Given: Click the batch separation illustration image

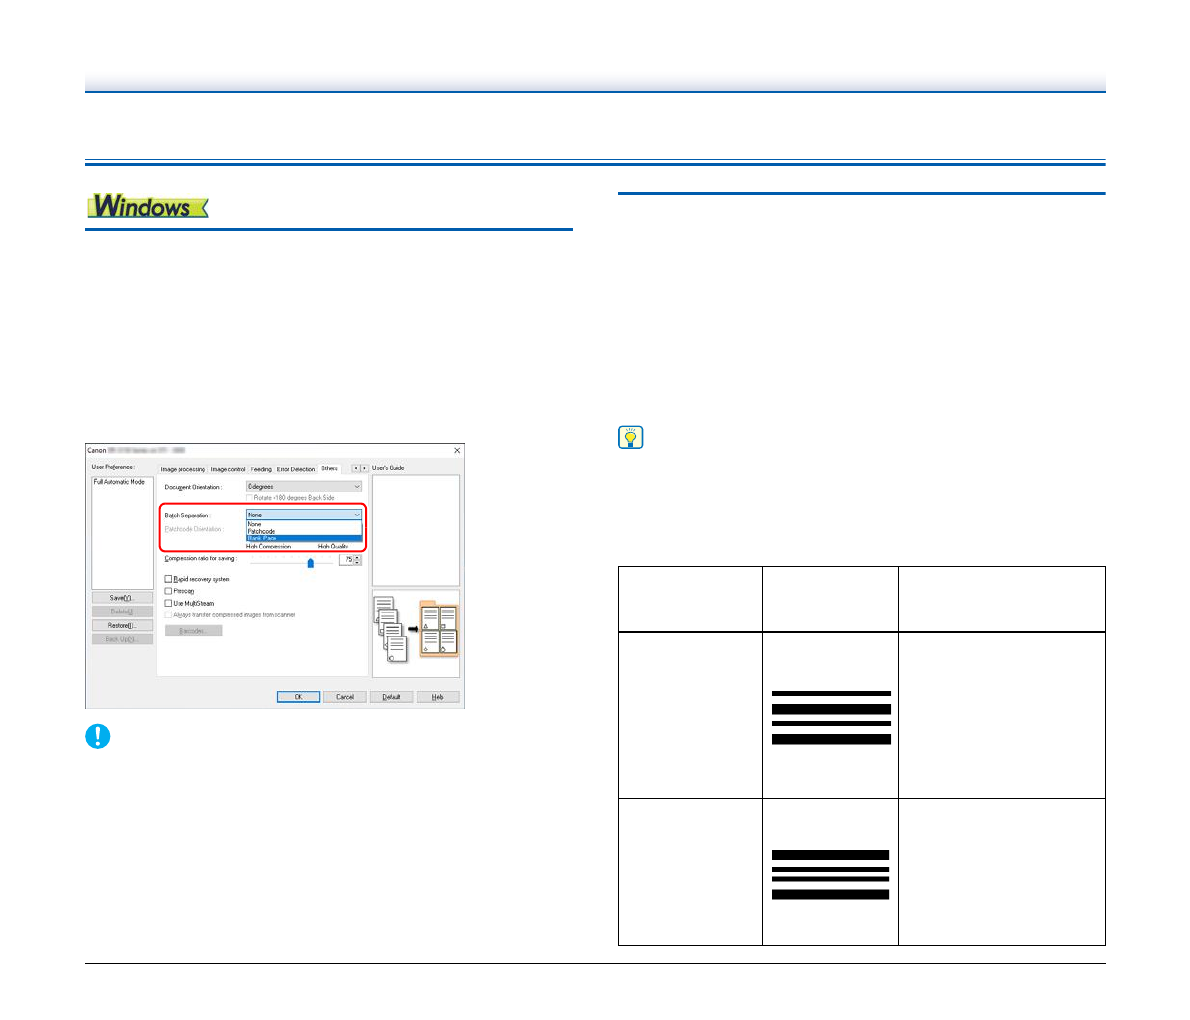Looking at the screenshot, I should 415,634.
